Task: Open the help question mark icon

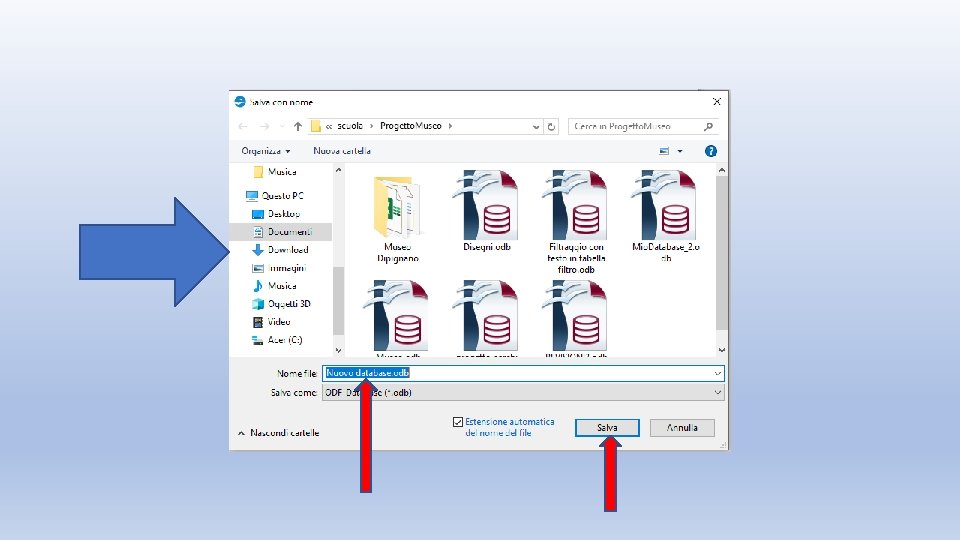Action: click(710, 151)
